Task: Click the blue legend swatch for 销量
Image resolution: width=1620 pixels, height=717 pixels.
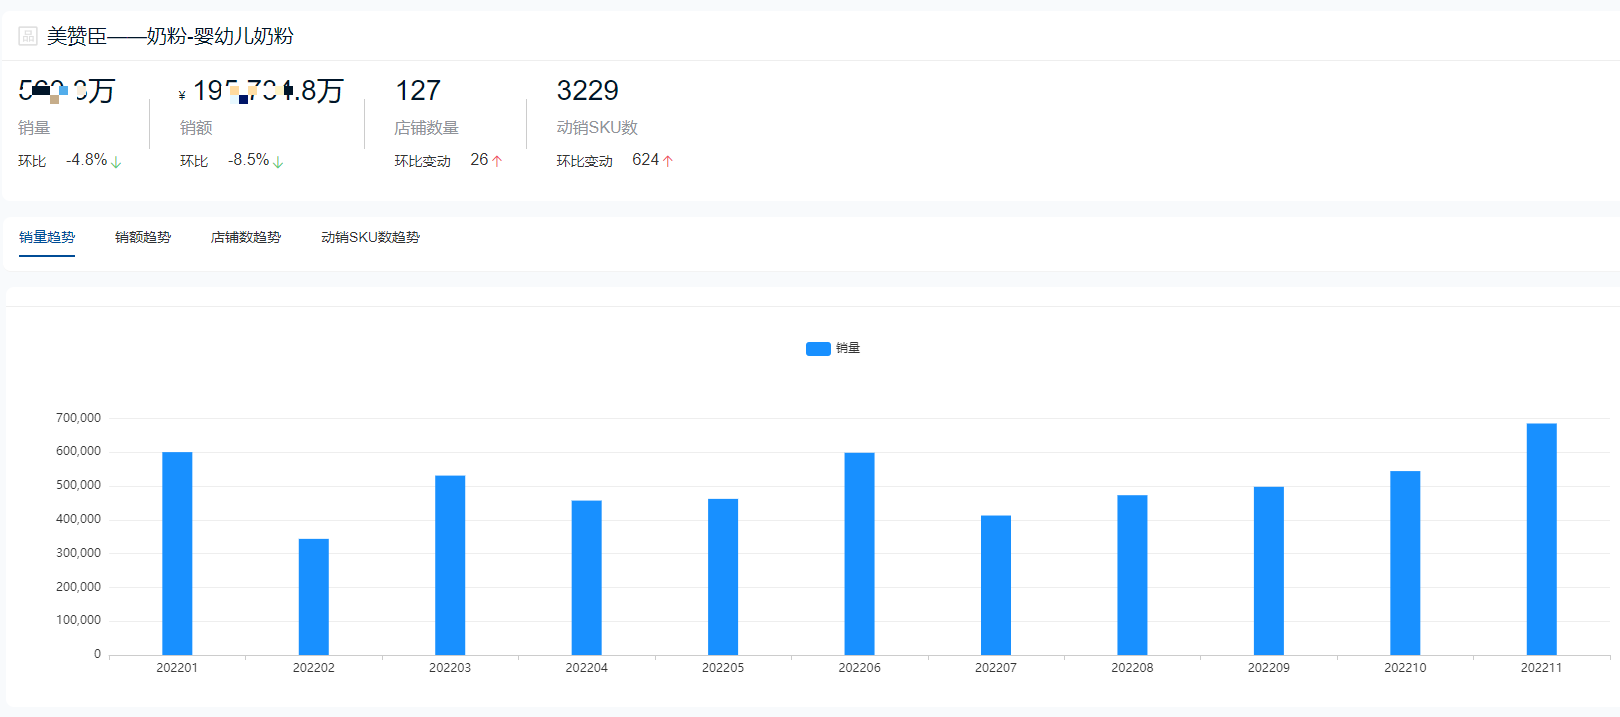Action: click(818, 348)
